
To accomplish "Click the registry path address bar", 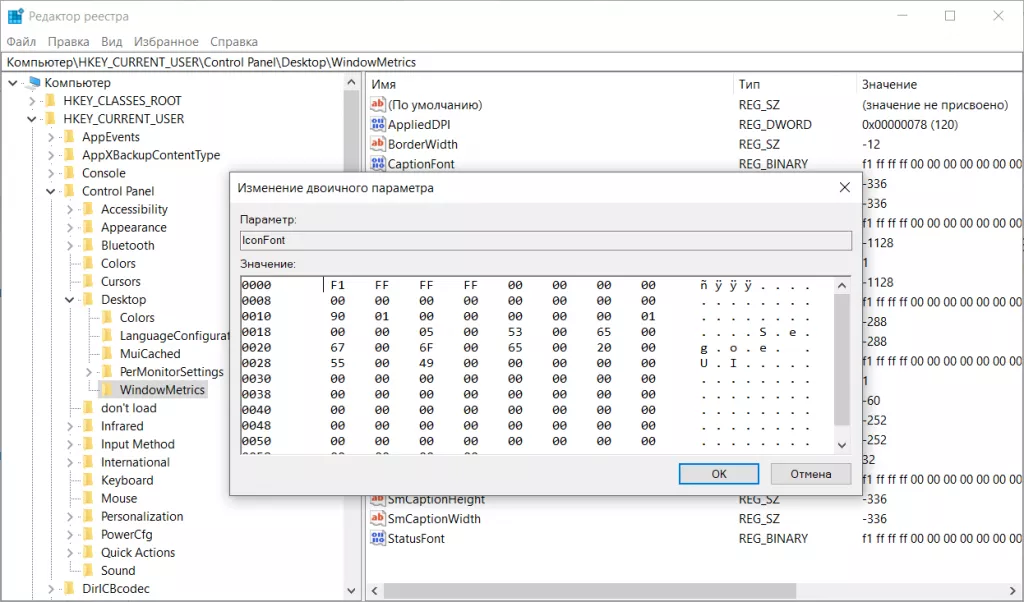I will pos(500,62).
